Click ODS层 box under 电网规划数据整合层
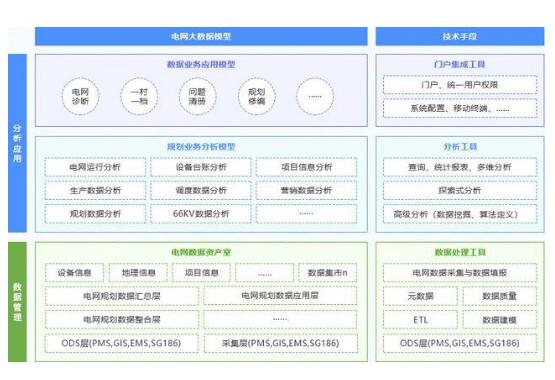Image resolution: width=555 pixels, height=380 pixels. click(122, 343)
